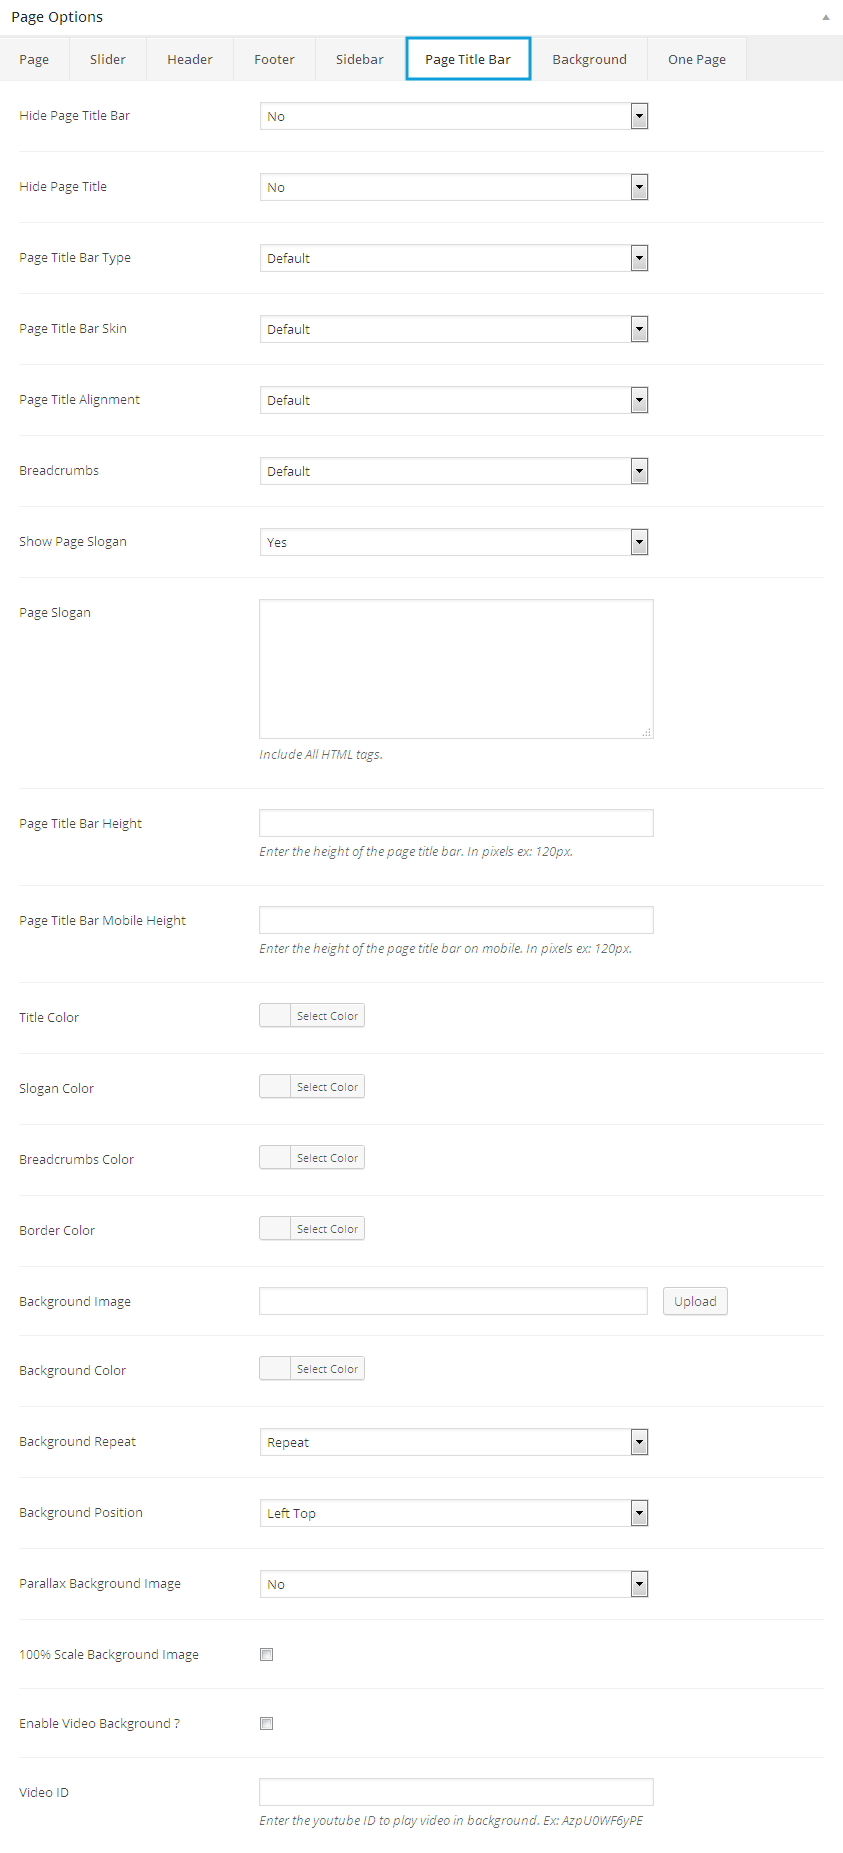Open the Breadcrumbs dropdown
Viewport: 843px width, 1853px height.
[x=453, y=471]
